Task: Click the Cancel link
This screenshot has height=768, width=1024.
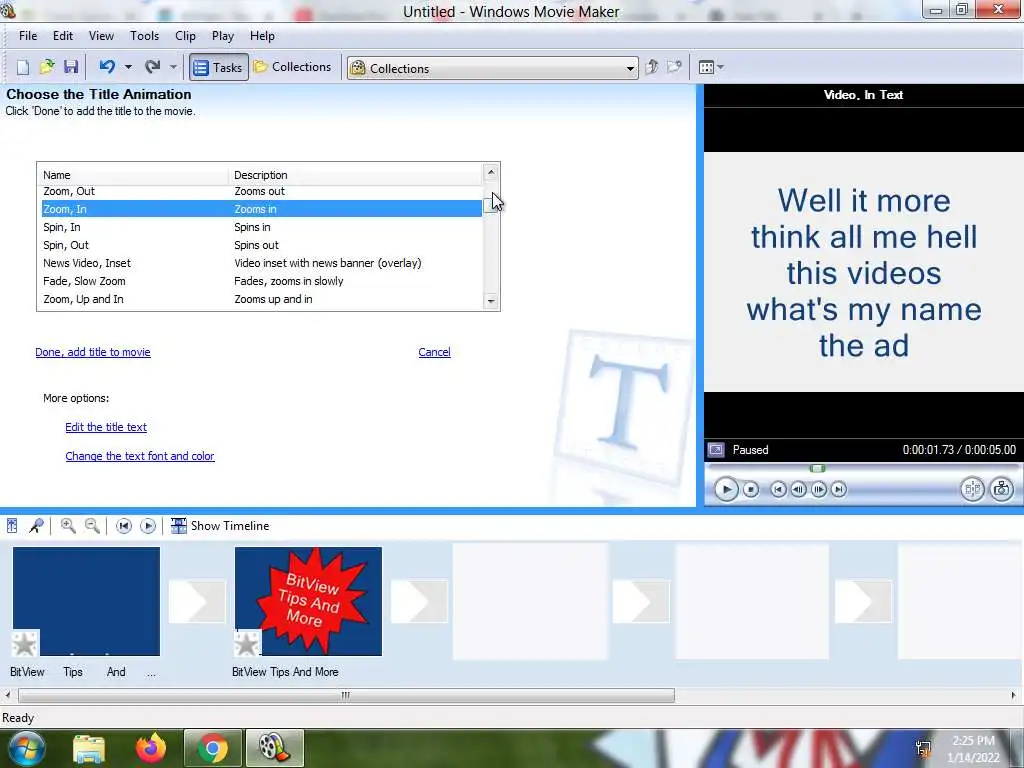Action: point(434,352)
